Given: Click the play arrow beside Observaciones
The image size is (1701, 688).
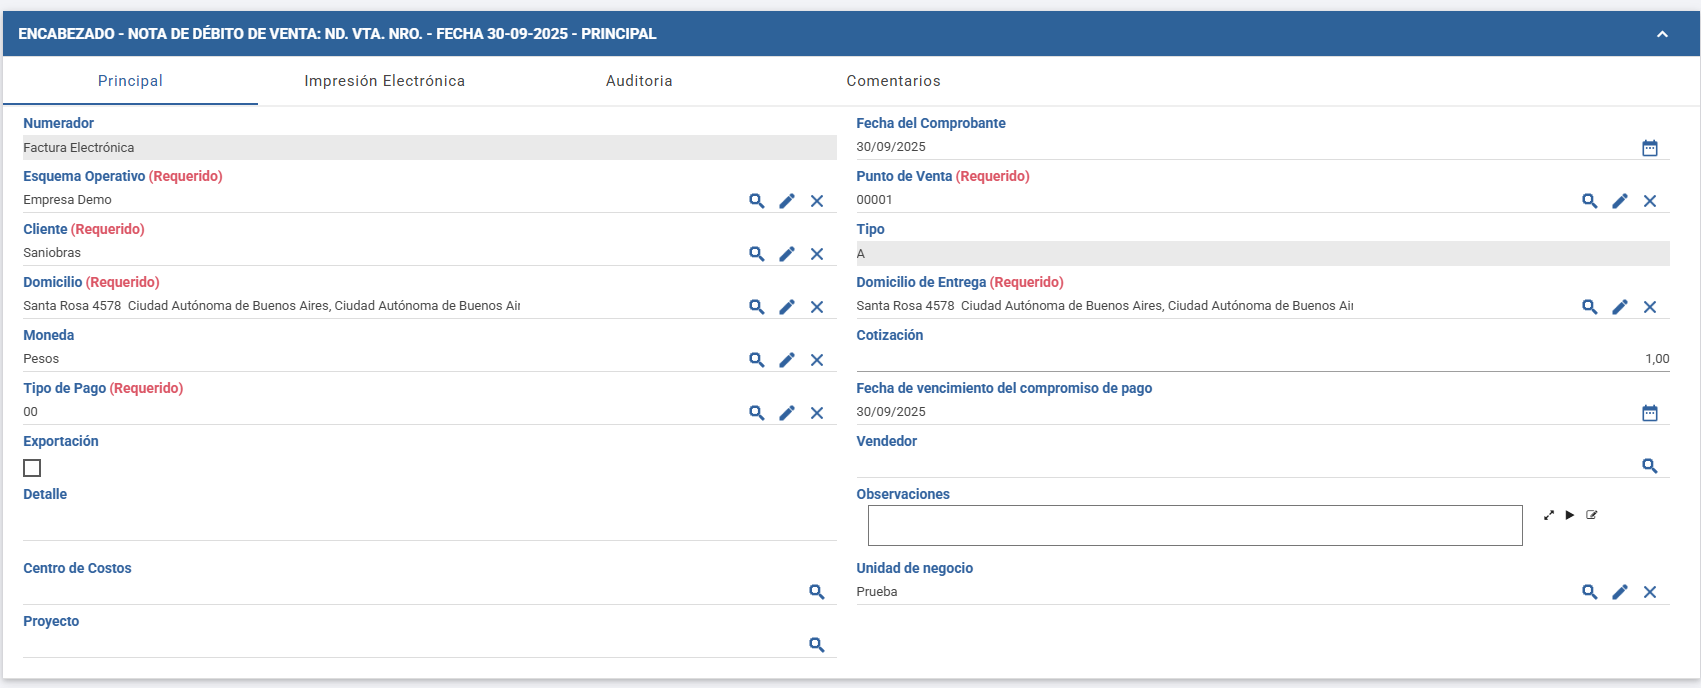Looking at the screenshot, I should [1570, 515].
